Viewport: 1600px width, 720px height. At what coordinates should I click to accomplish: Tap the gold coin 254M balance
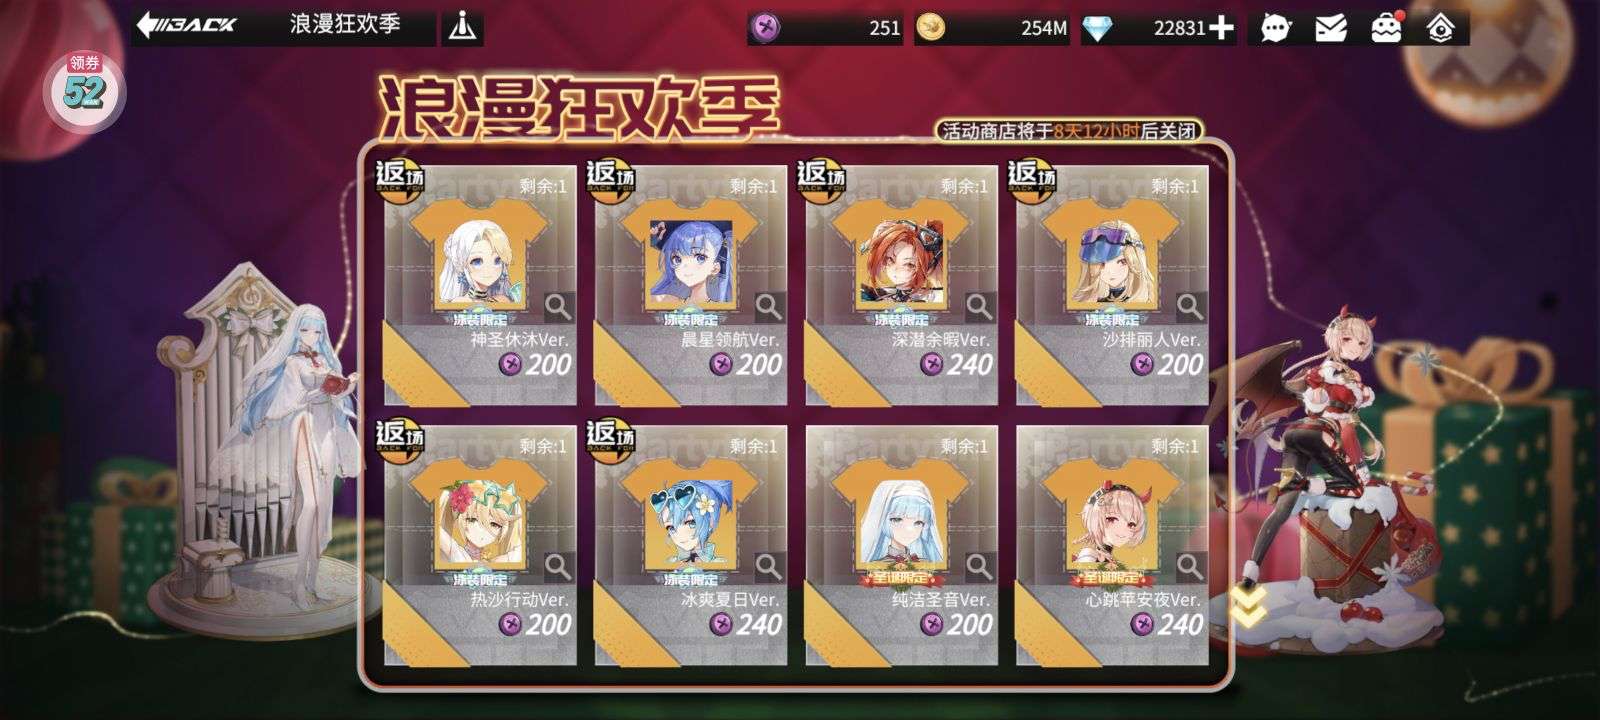click(x=992, y=28)
